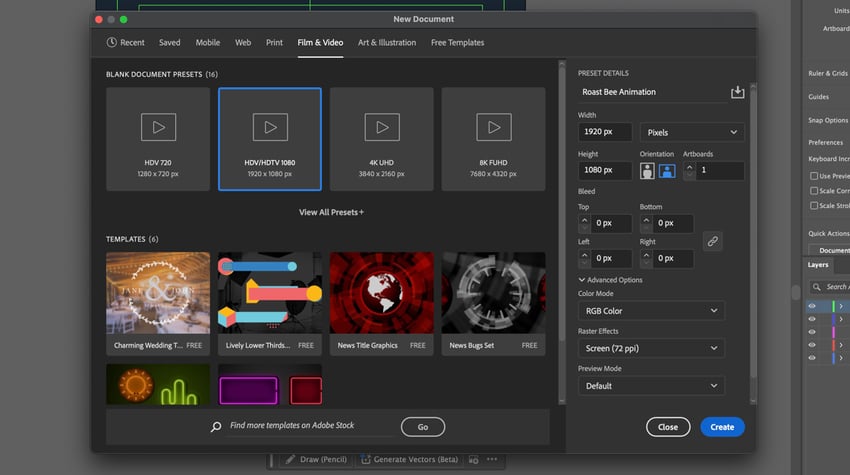Click the Artboards count stepper

point(689,171)
